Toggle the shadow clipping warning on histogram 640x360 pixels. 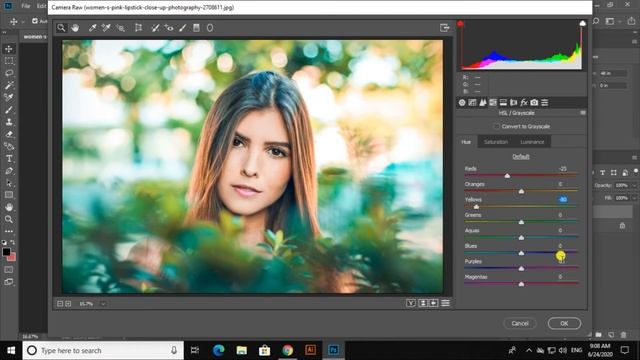pyautogui.click(x=460, y=24)
